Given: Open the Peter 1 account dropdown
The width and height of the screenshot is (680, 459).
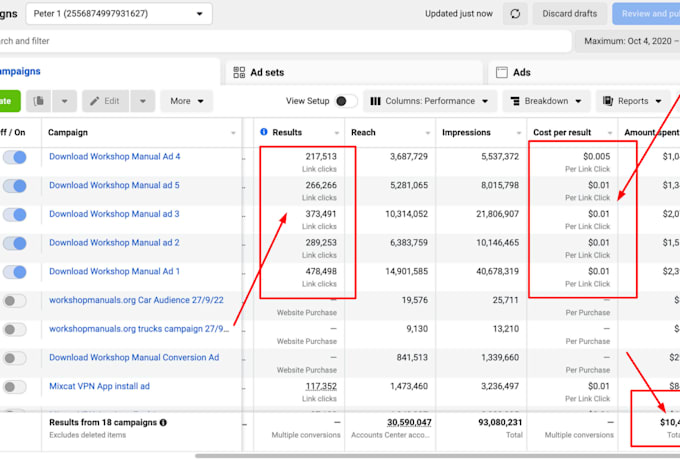Looking at the screenshot, I should (x=119, y=13).
